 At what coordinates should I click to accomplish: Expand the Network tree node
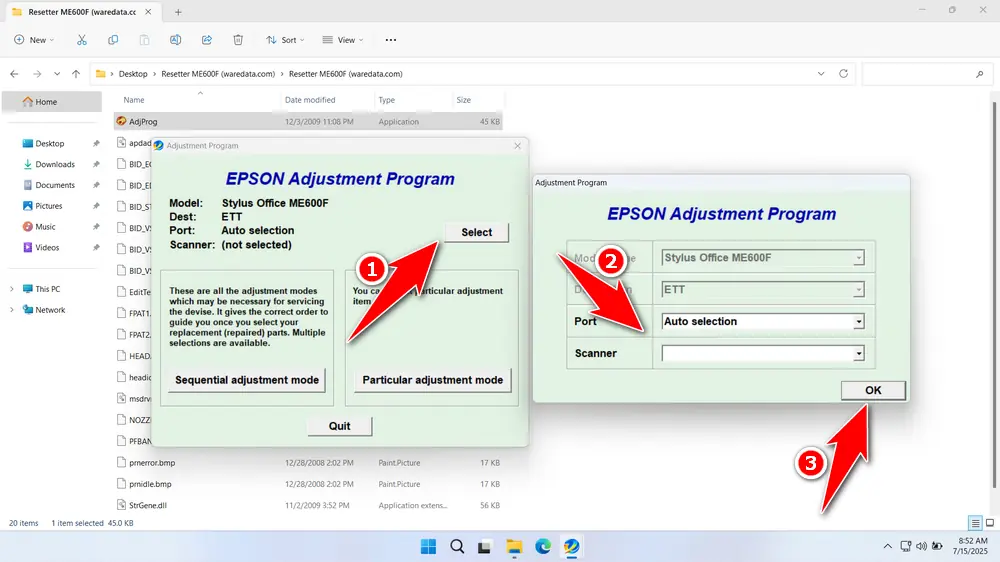[x=11, y=310]
